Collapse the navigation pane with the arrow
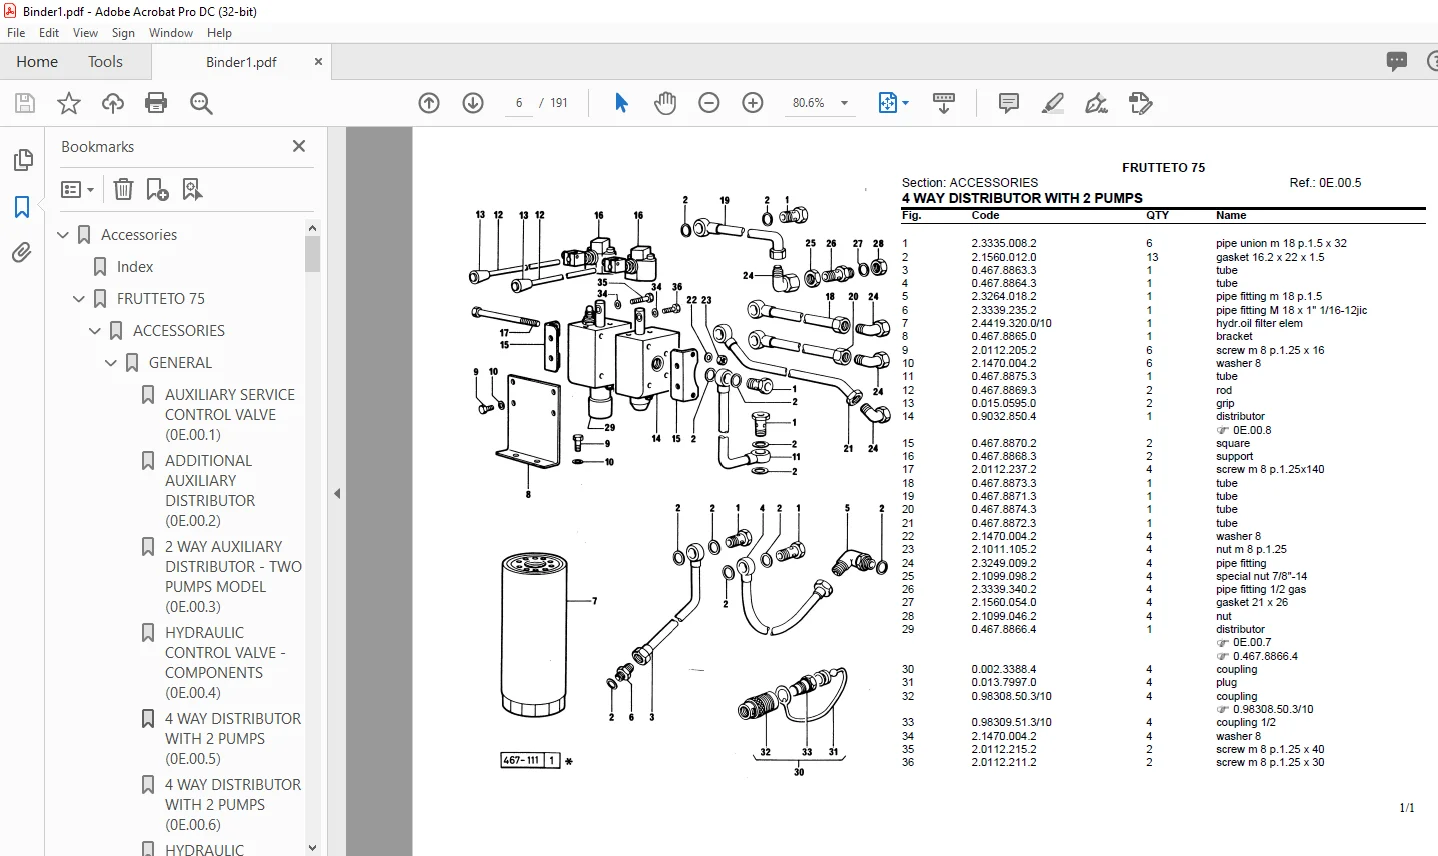Image resolution: width=1438 pixels, height=856 pixels. click(x=337, y=493)
